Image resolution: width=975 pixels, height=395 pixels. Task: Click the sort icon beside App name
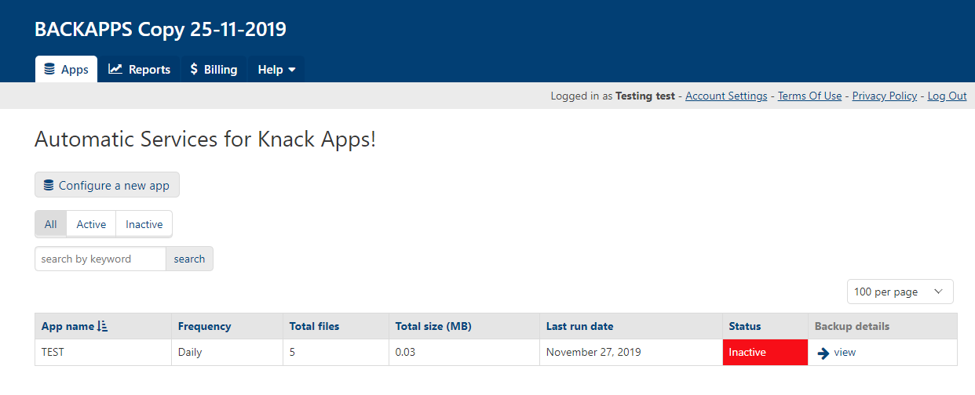coord(103,326)
